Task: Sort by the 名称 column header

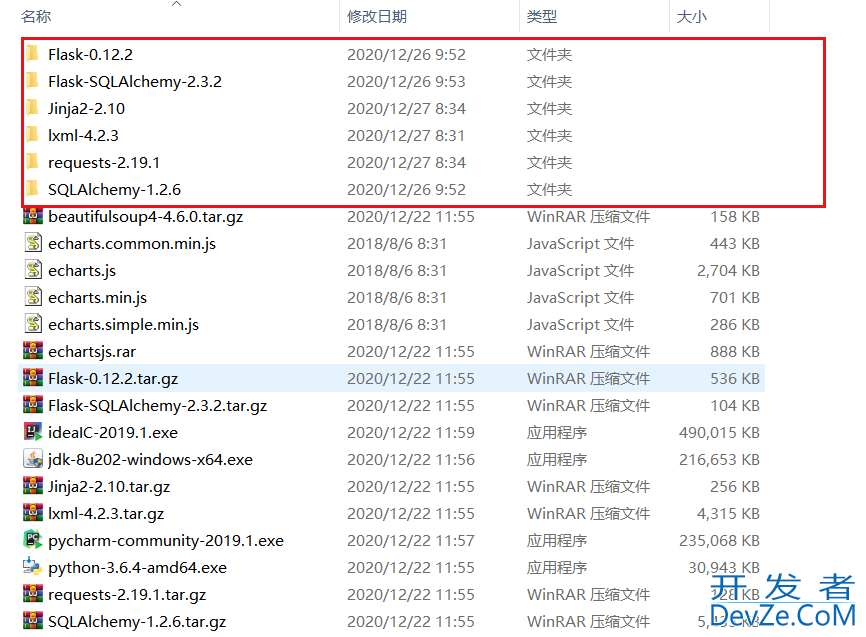Action: (x=36, y=17)
